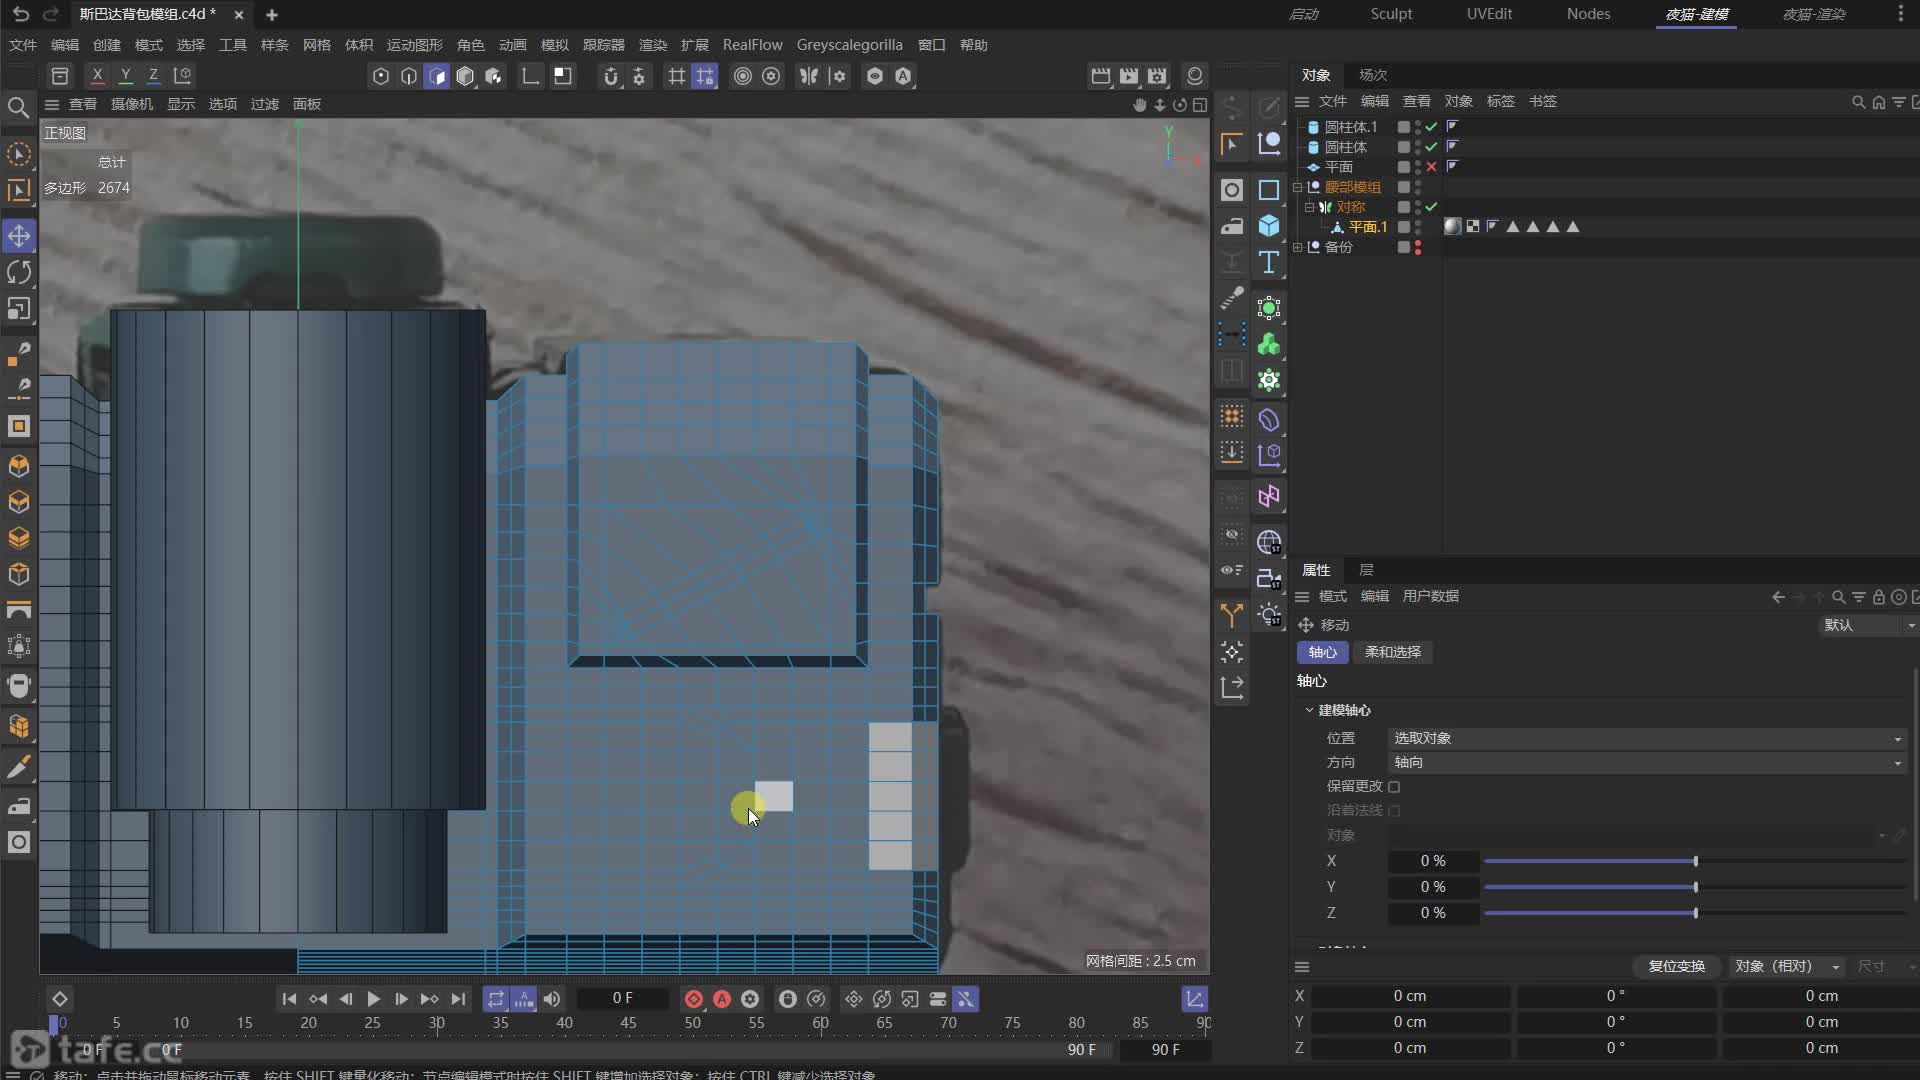This screenshot has height=1080, width=1920.
Task: Toggle Z axis lock icon
Action: pyautogui.click(x=153, y=75)
